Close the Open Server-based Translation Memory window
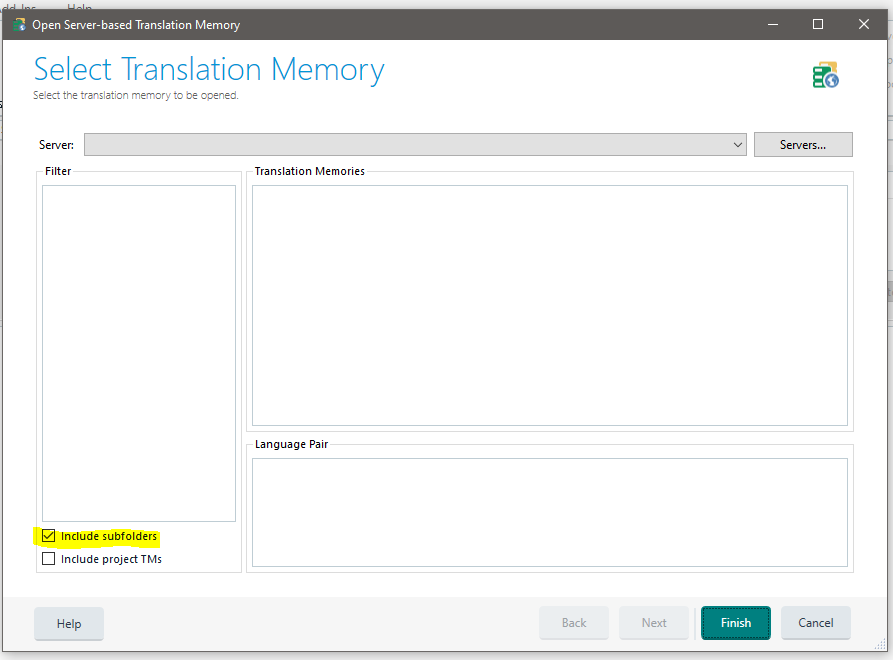Screen dimensions: 893x660 tap(864, 24)
